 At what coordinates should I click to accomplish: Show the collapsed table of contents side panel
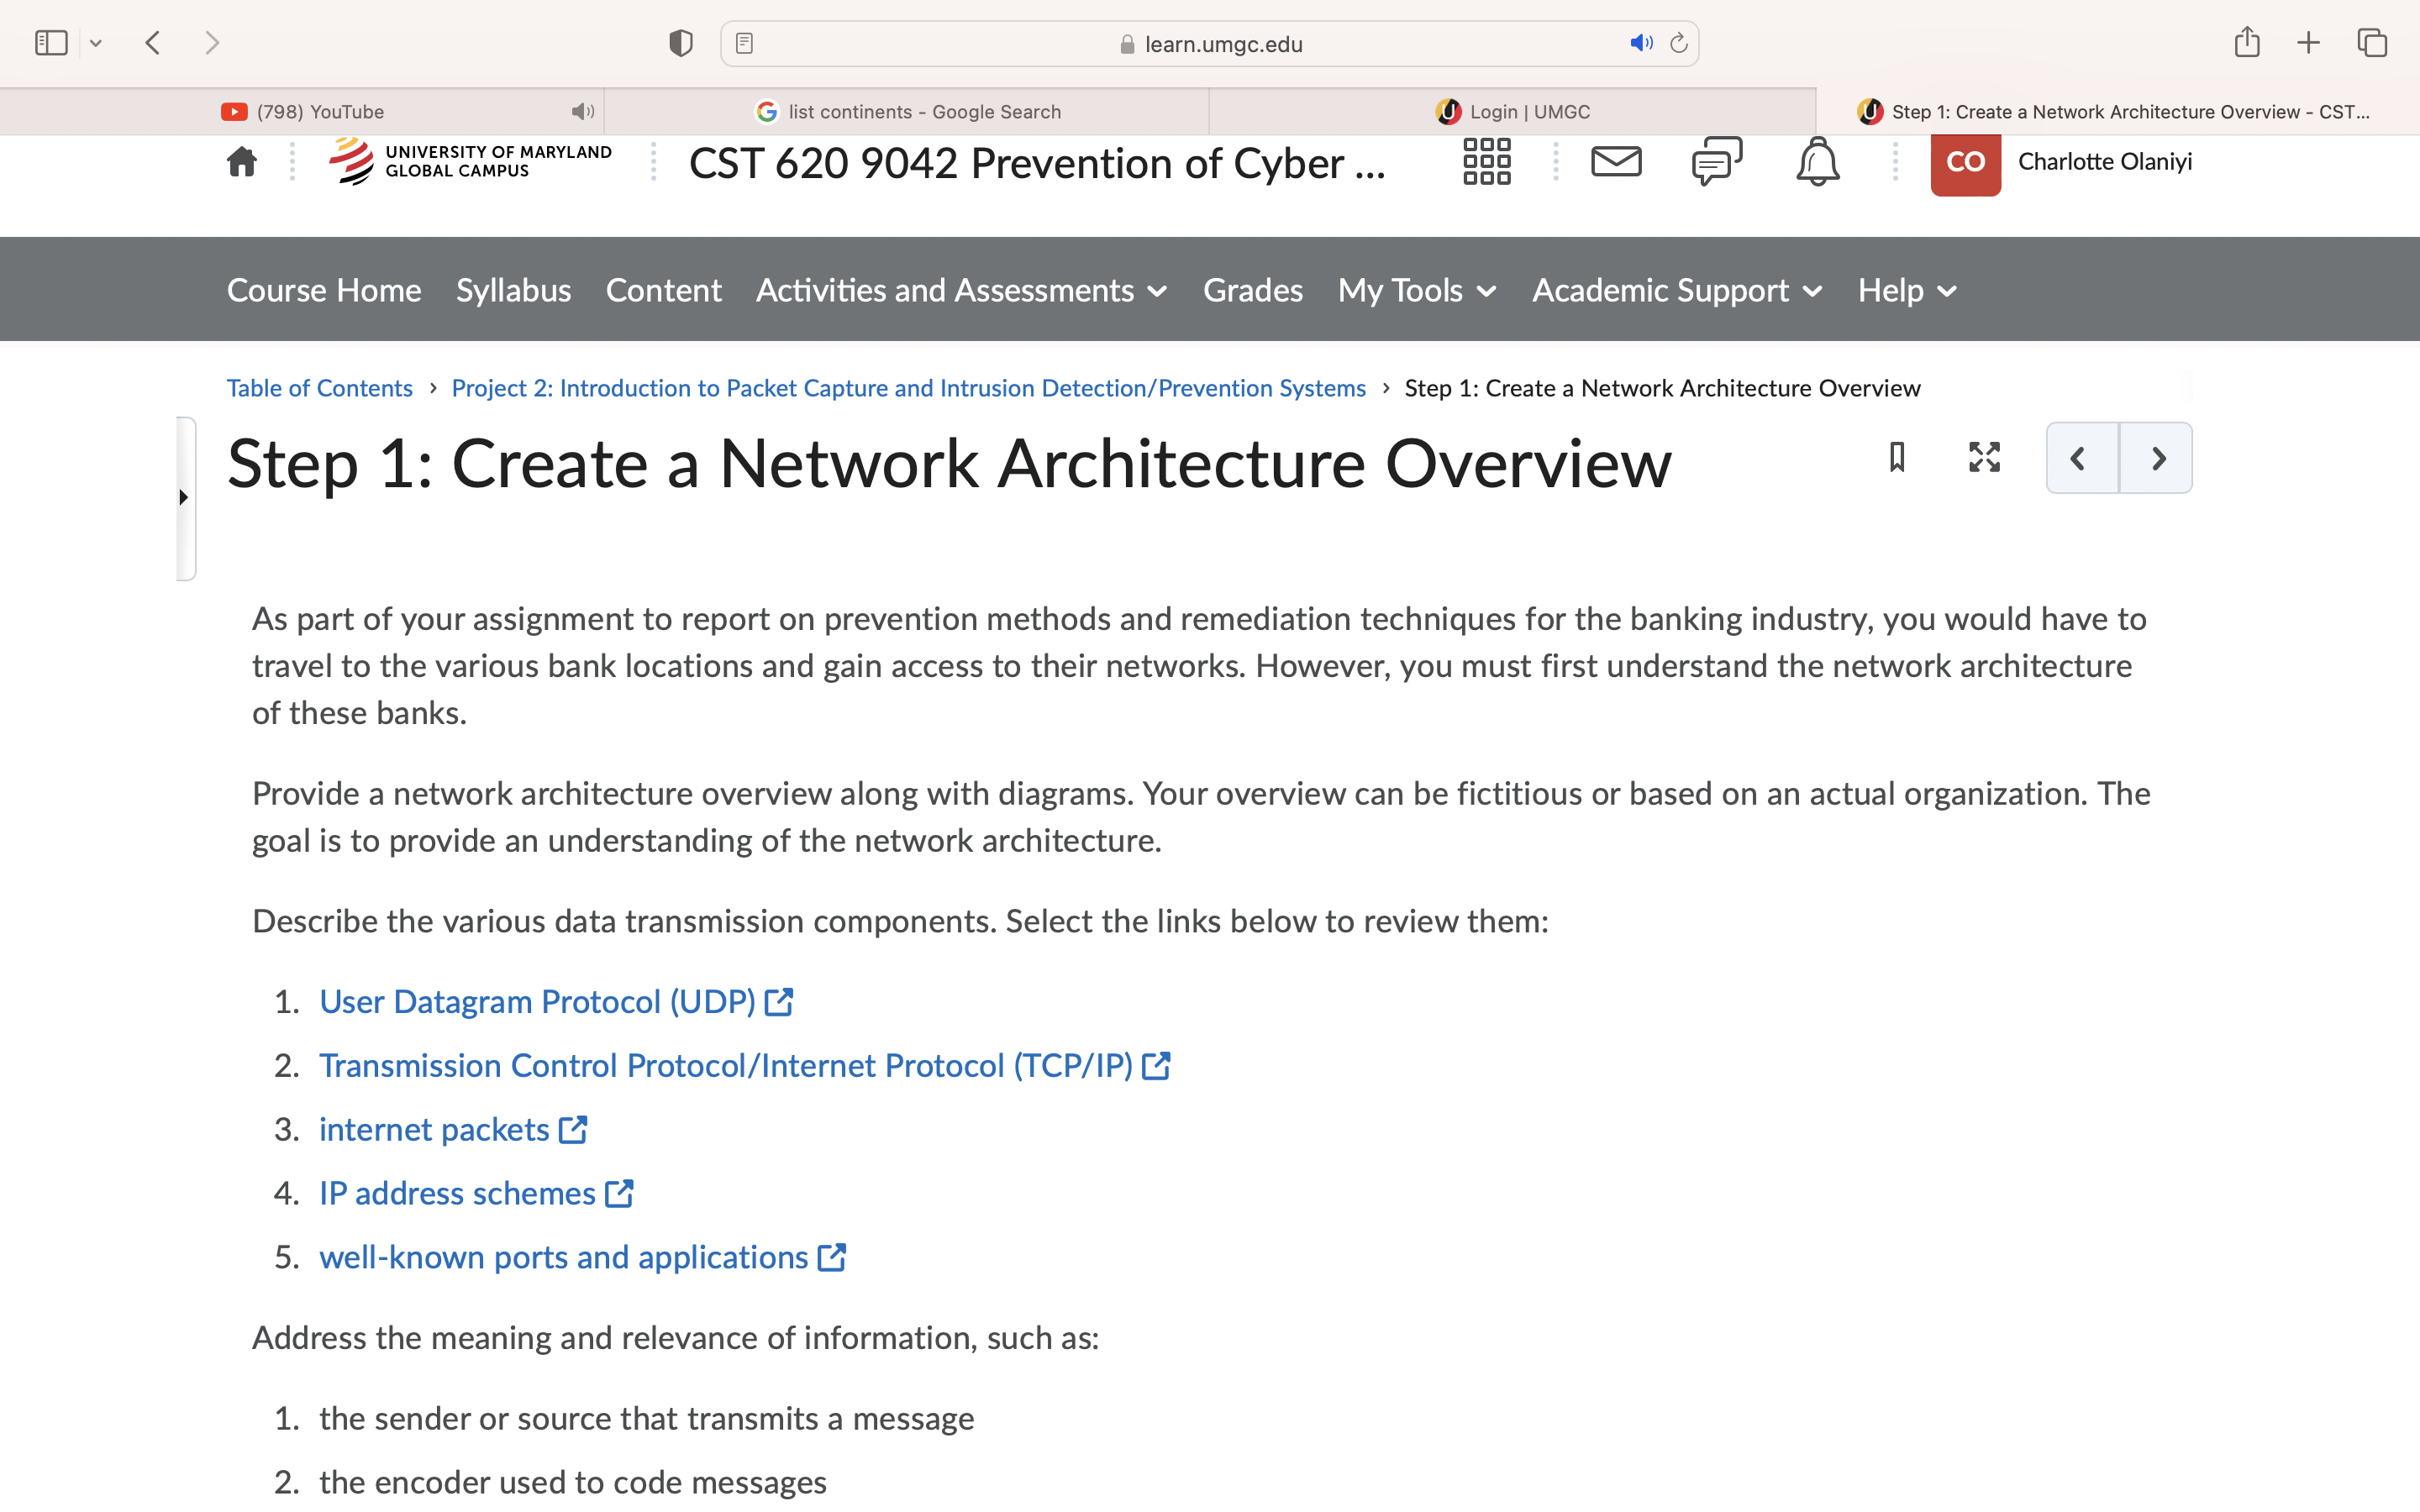[x=185, y=497]
